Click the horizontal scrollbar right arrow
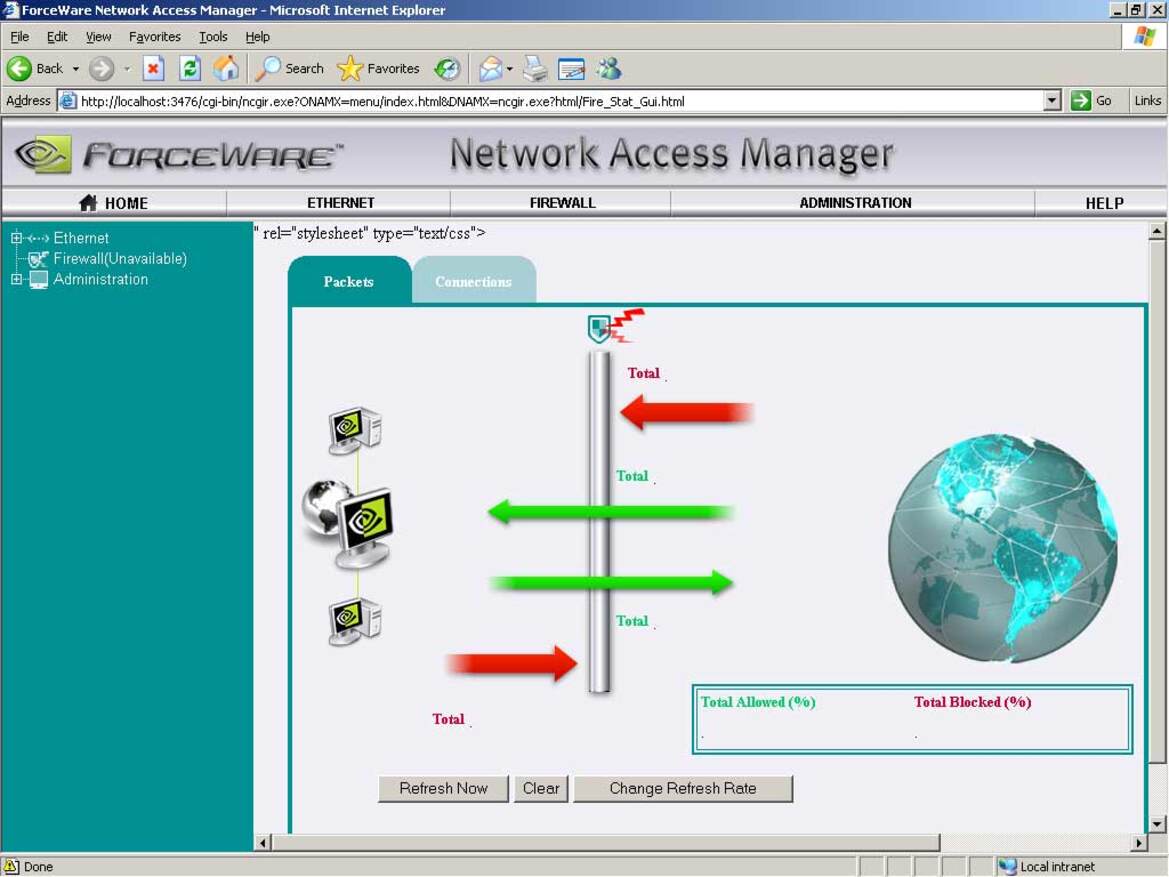Screen dimensions: 1169x877 pyautogui.click(x=1138, y=843)
